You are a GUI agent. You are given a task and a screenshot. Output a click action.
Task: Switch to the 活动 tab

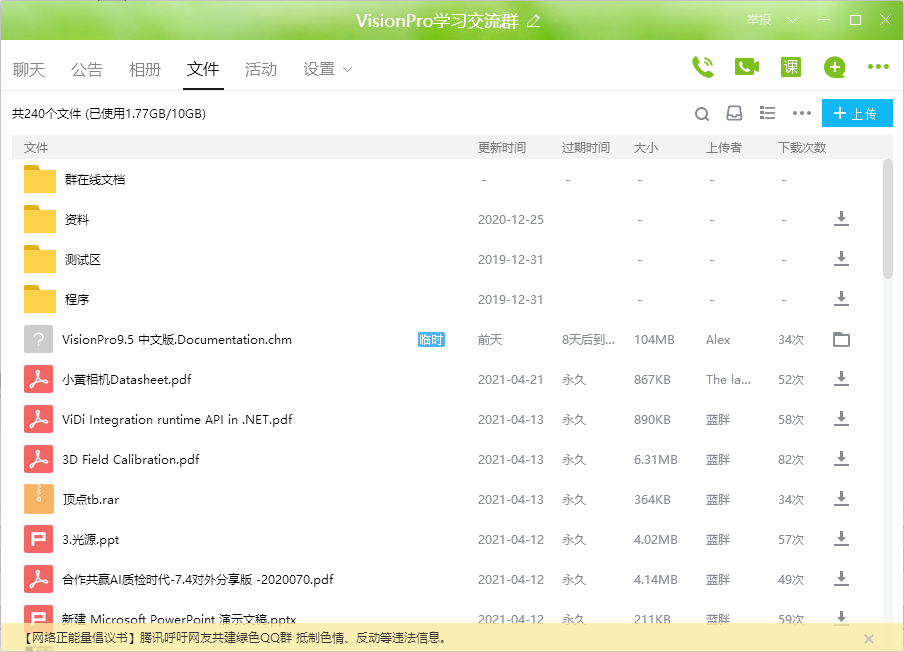click(261, 70)
